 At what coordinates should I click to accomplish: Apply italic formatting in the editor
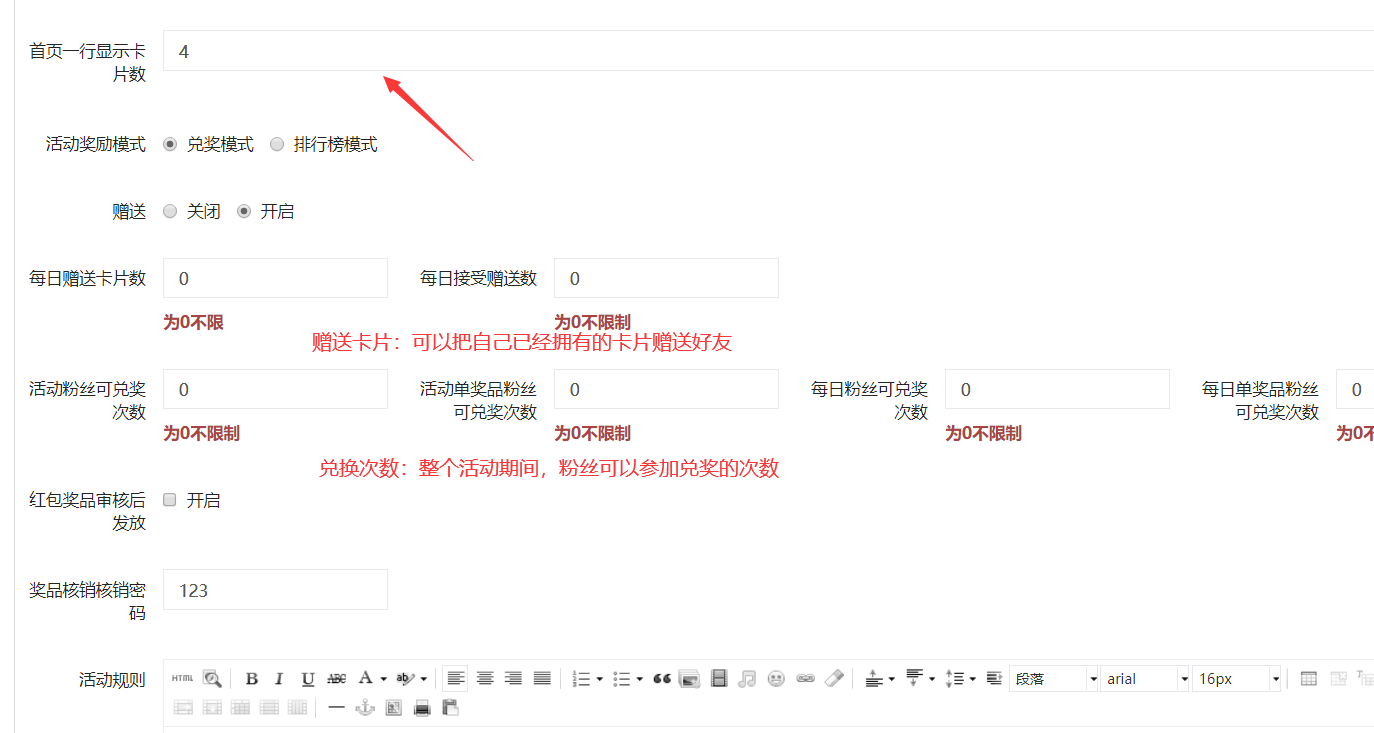point(280,679)
